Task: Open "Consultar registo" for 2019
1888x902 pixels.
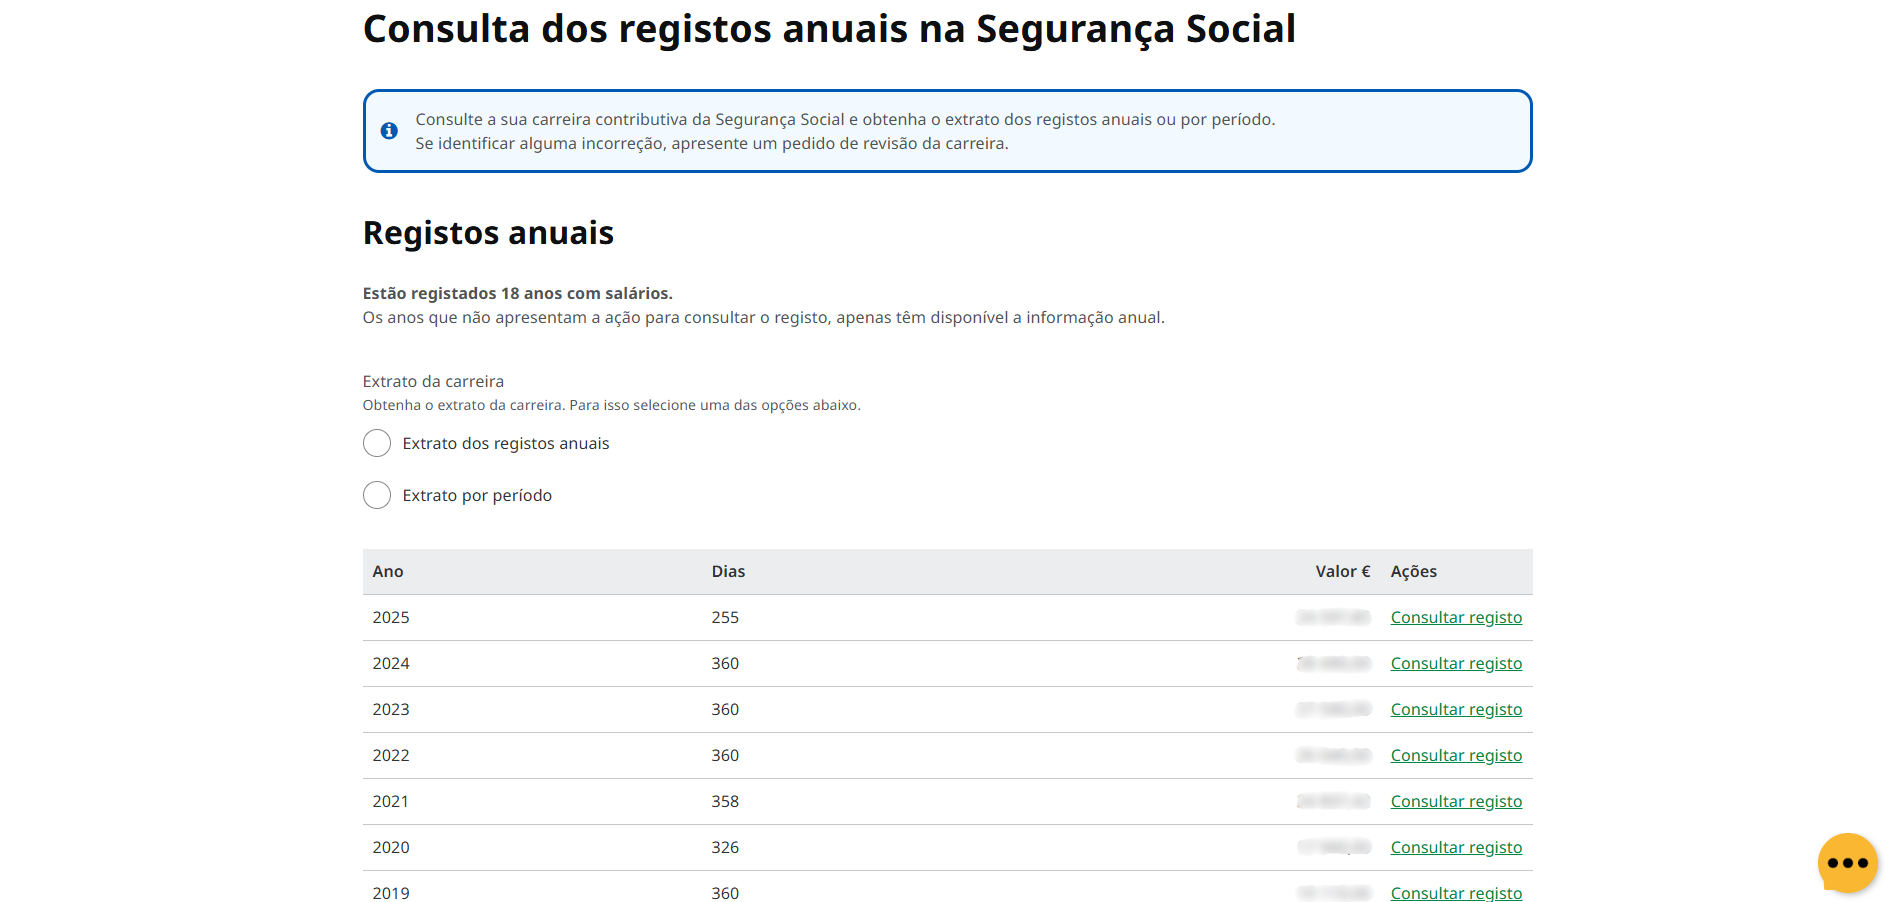Action: pyautogui.click(x=1456, y=893)
